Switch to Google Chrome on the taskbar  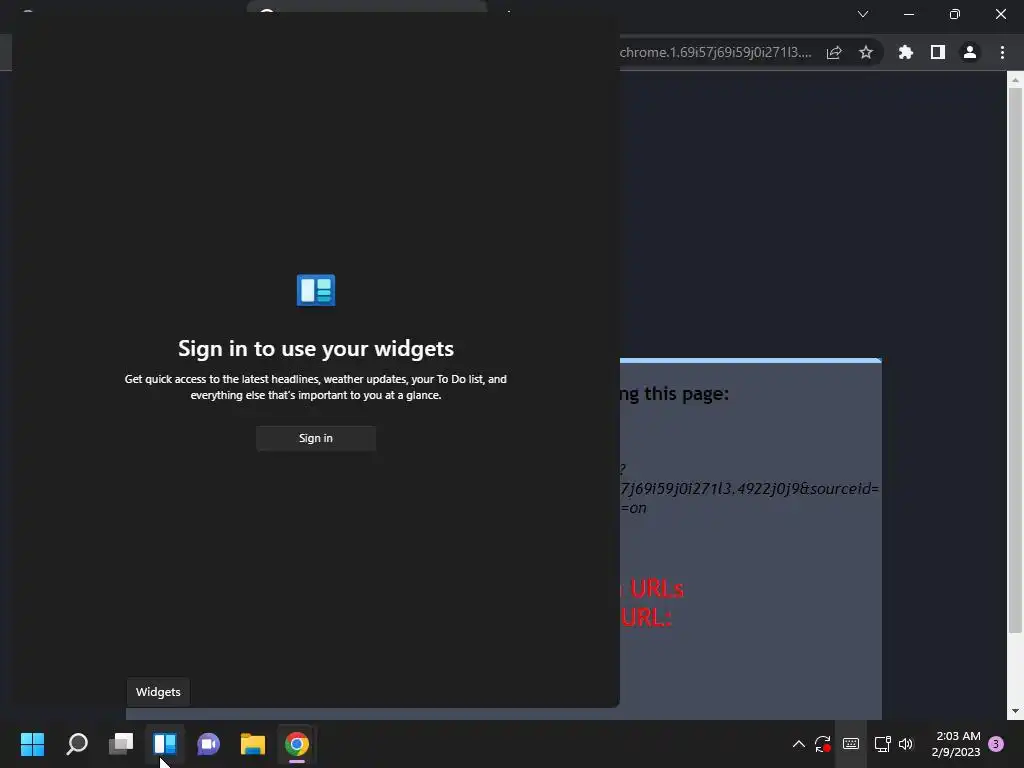[296, 744]
